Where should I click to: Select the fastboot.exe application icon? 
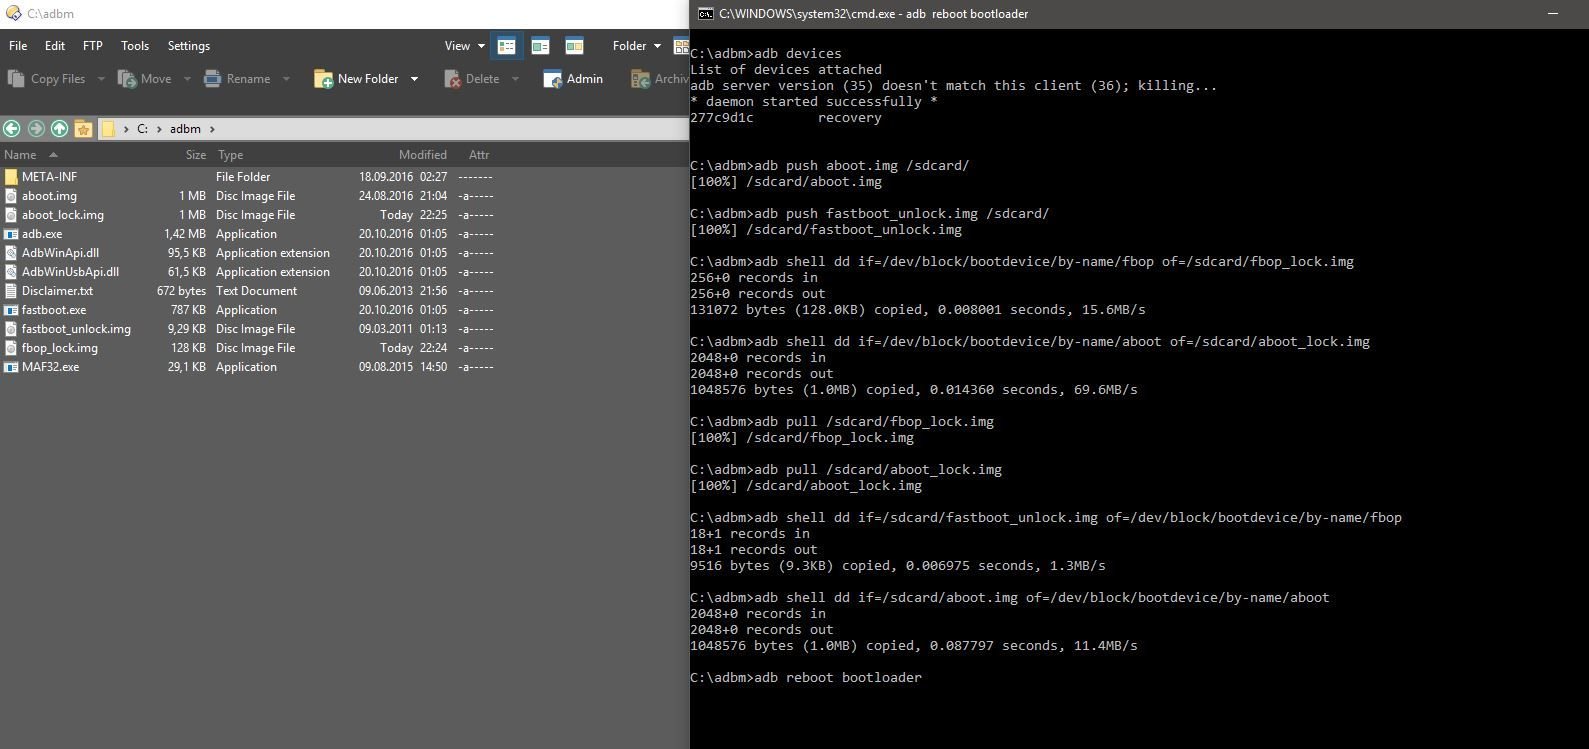coord(11,310)
